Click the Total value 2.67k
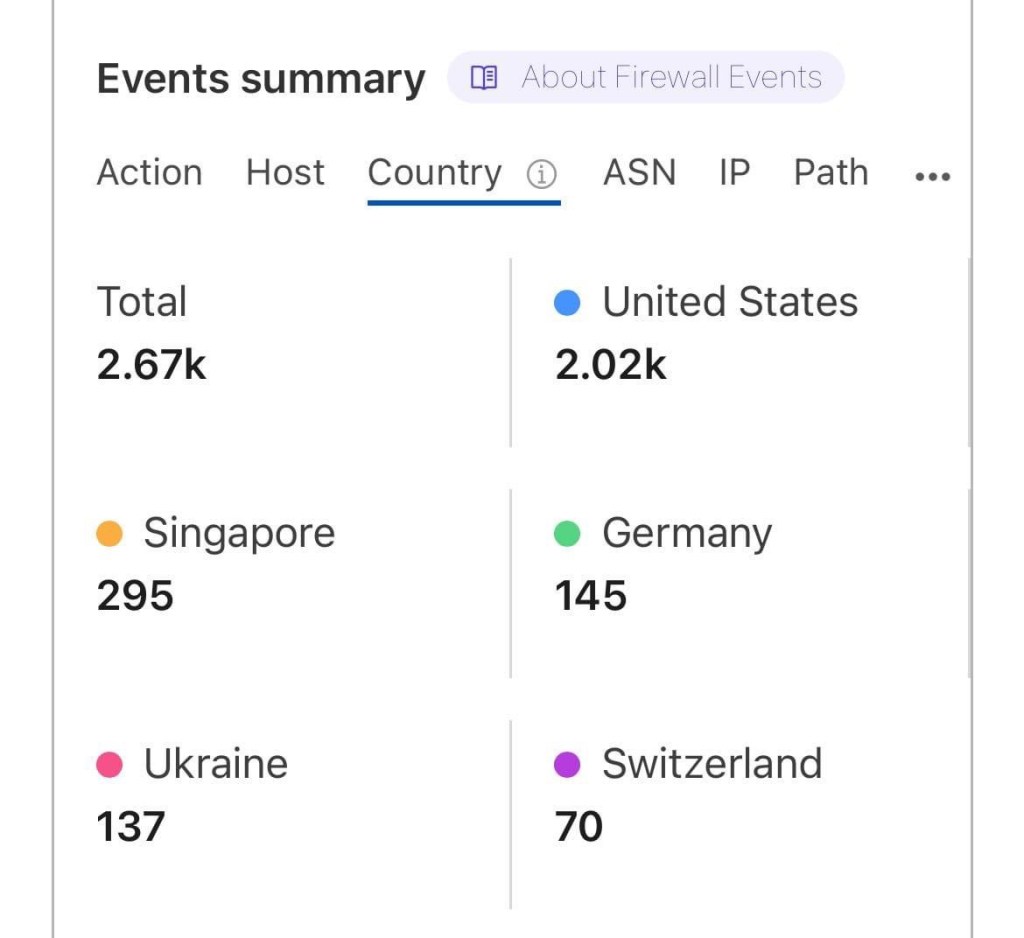This screenshot has height=938, width=1024. 151,365
